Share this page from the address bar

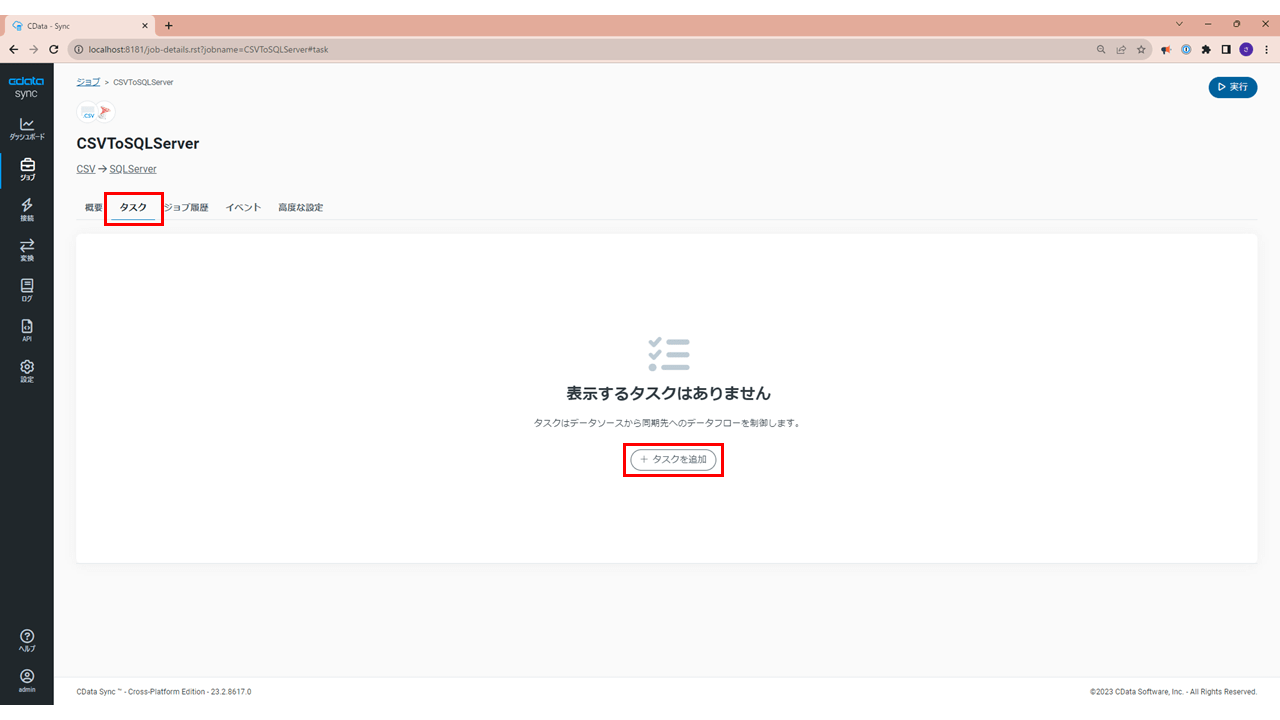[1121, 49]
